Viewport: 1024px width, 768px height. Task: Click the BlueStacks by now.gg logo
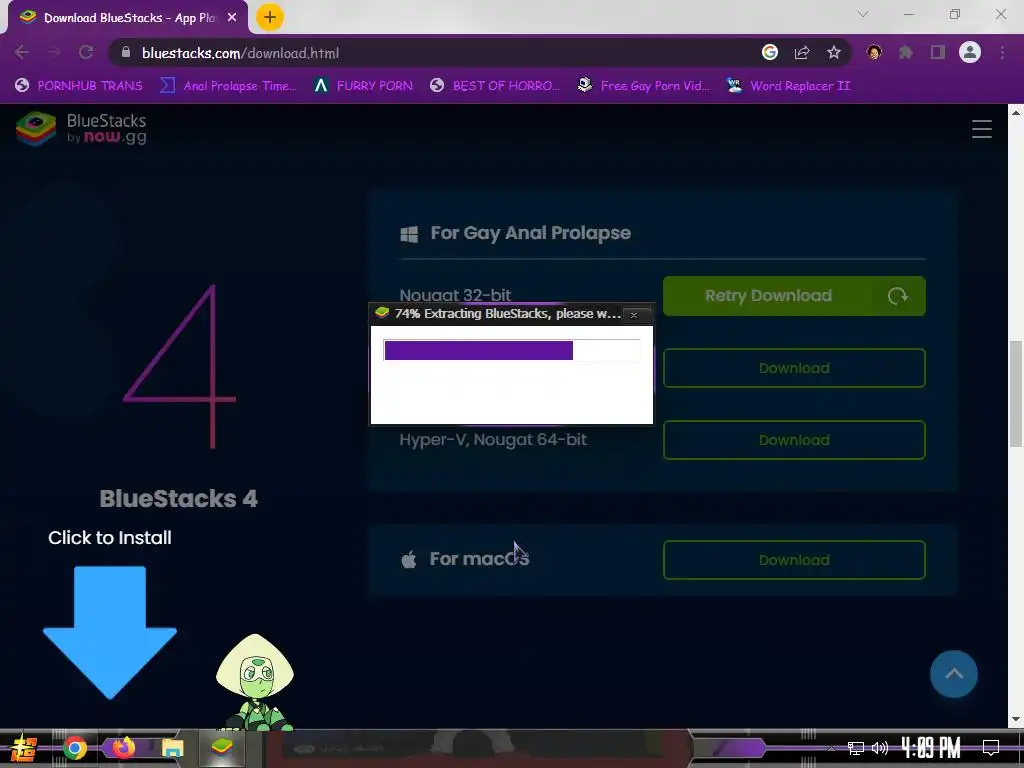pos(82,129)
